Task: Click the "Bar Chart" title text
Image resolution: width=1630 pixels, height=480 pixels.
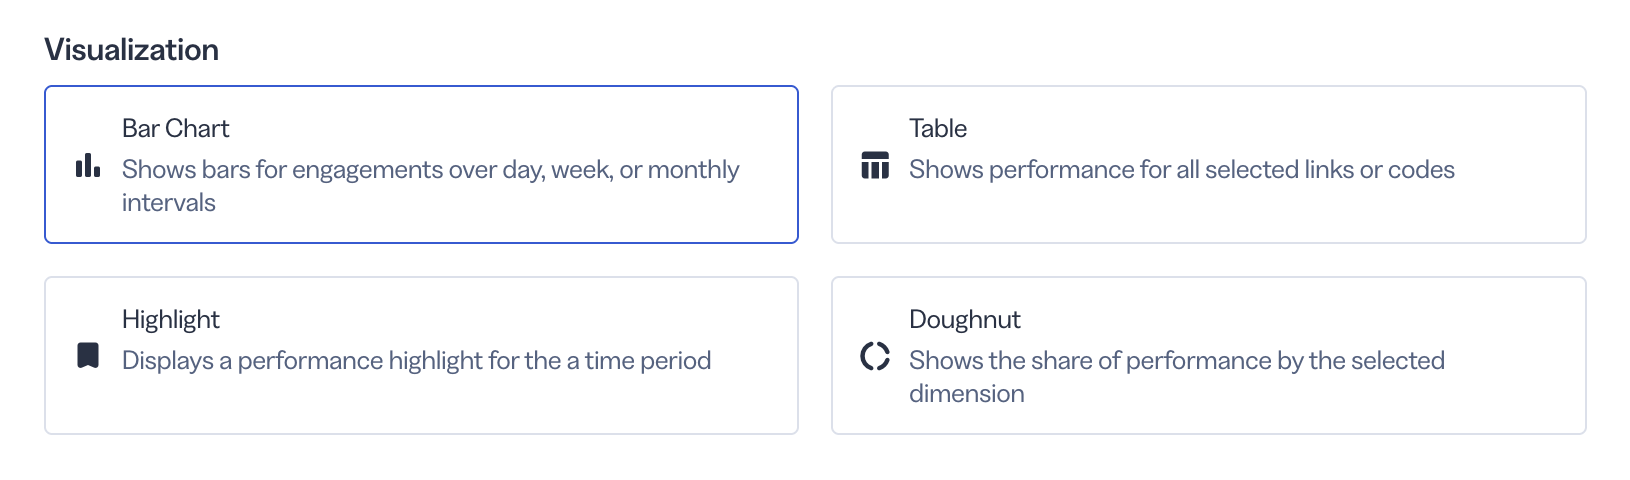Action: 176,128
